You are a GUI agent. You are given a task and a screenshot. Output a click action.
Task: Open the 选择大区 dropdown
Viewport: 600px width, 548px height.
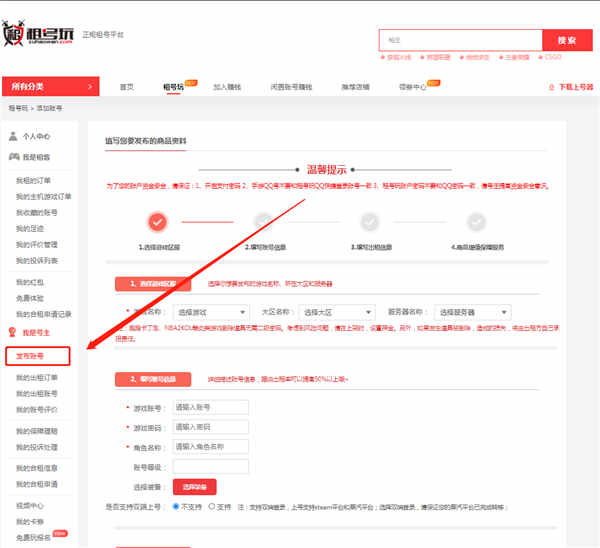point(337,313)
